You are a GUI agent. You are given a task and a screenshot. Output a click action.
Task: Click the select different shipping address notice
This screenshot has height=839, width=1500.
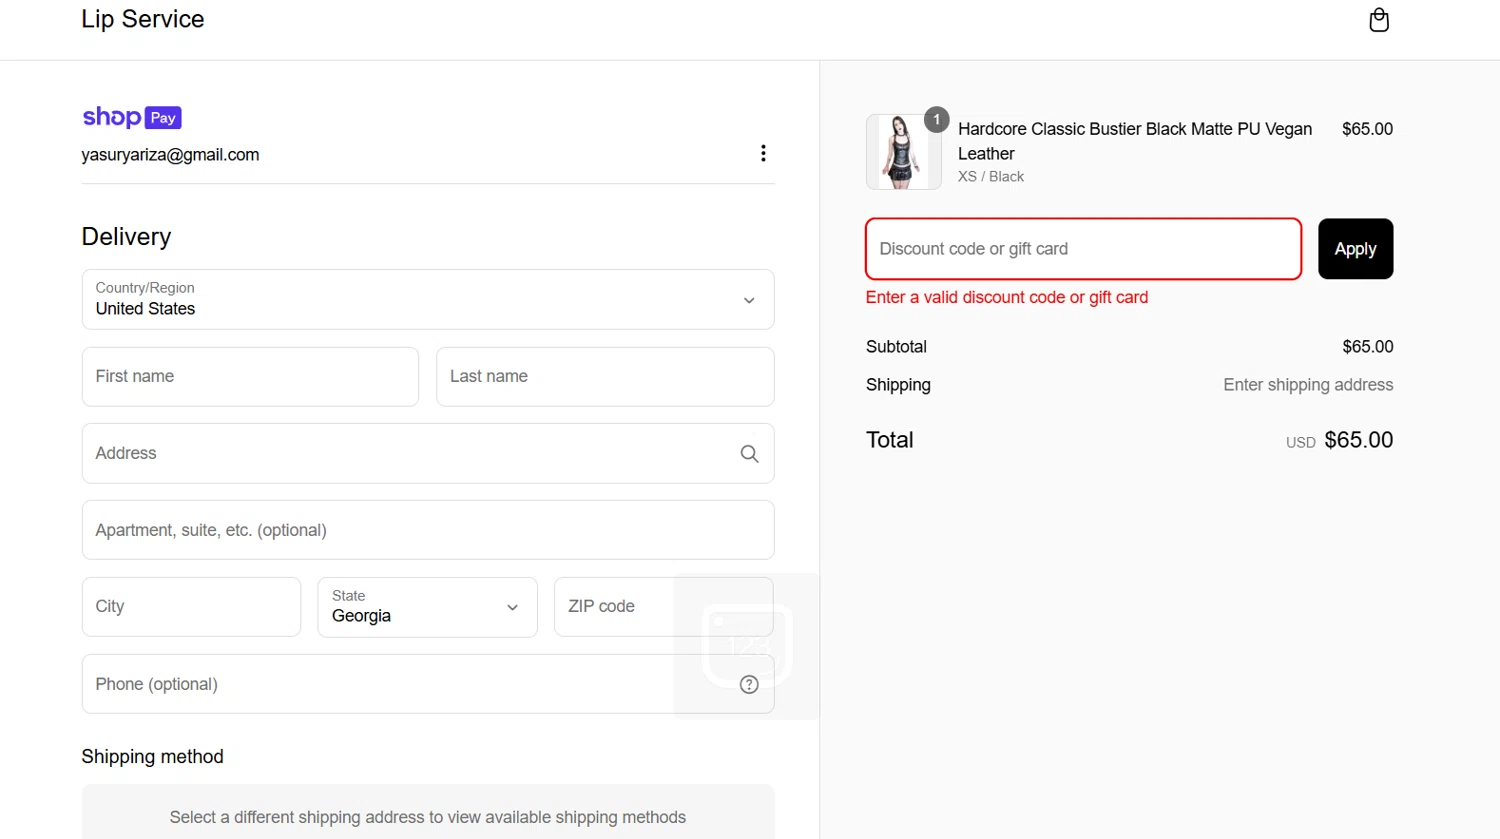(428, 818)
